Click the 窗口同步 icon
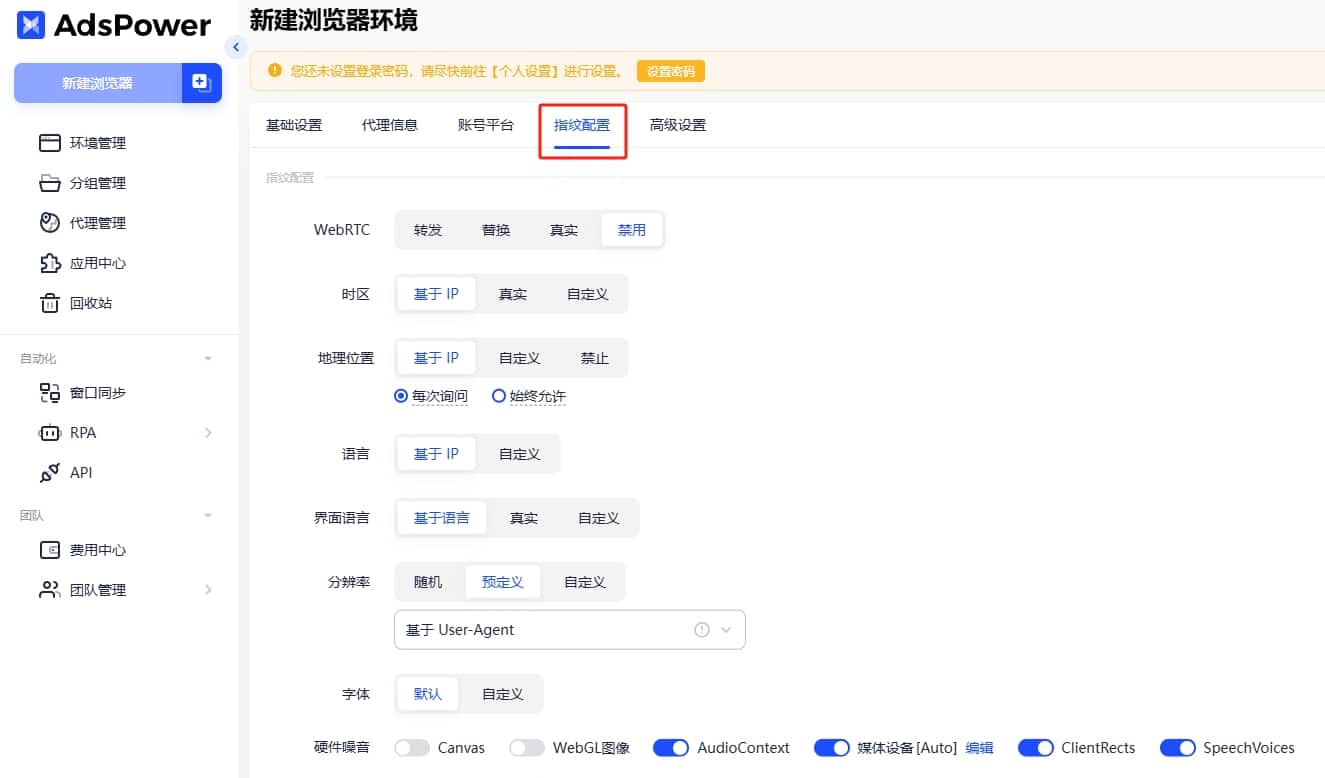Image resolution: width=1325 pixels, height=778 pixels. (49, 393)
